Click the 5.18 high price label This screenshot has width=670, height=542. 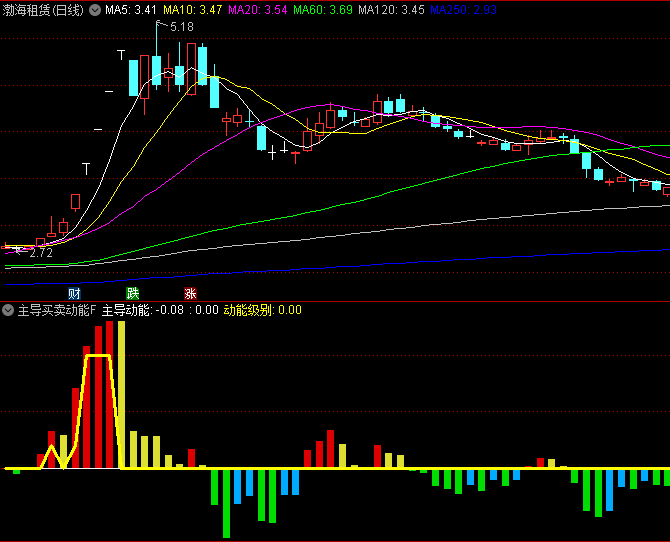182,27
